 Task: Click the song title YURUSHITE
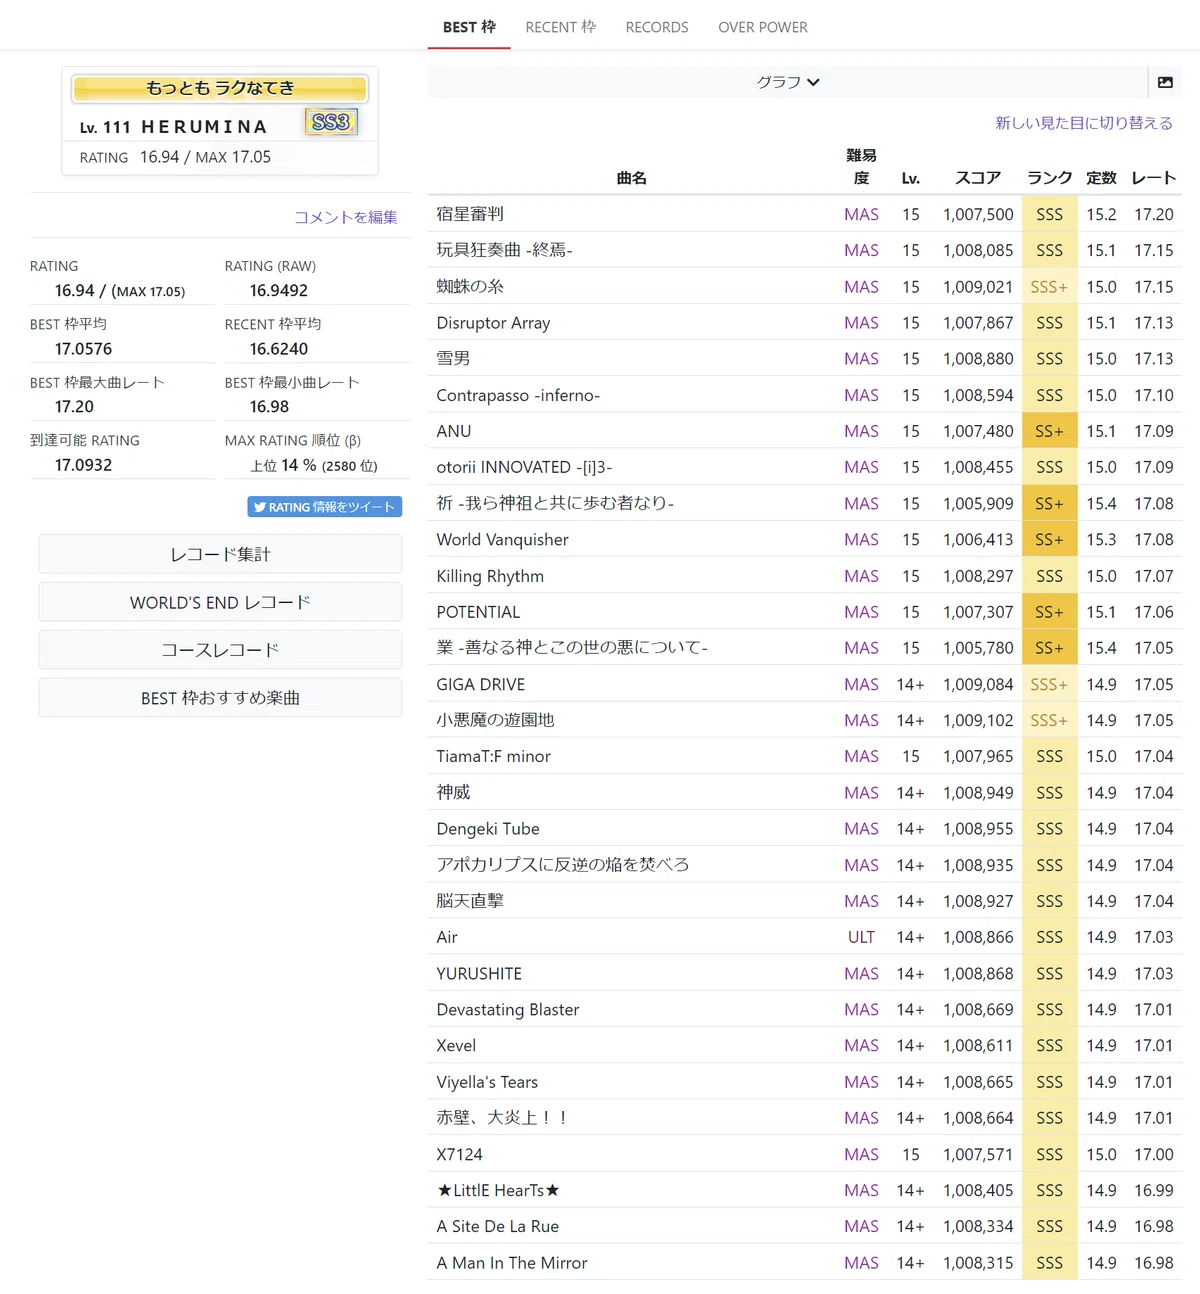(x=479, y=973)
